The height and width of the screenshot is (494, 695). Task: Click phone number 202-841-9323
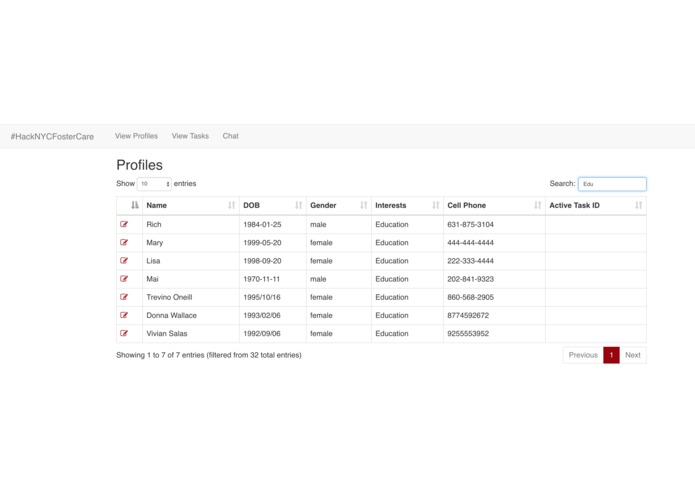click(x=470, y=279)
